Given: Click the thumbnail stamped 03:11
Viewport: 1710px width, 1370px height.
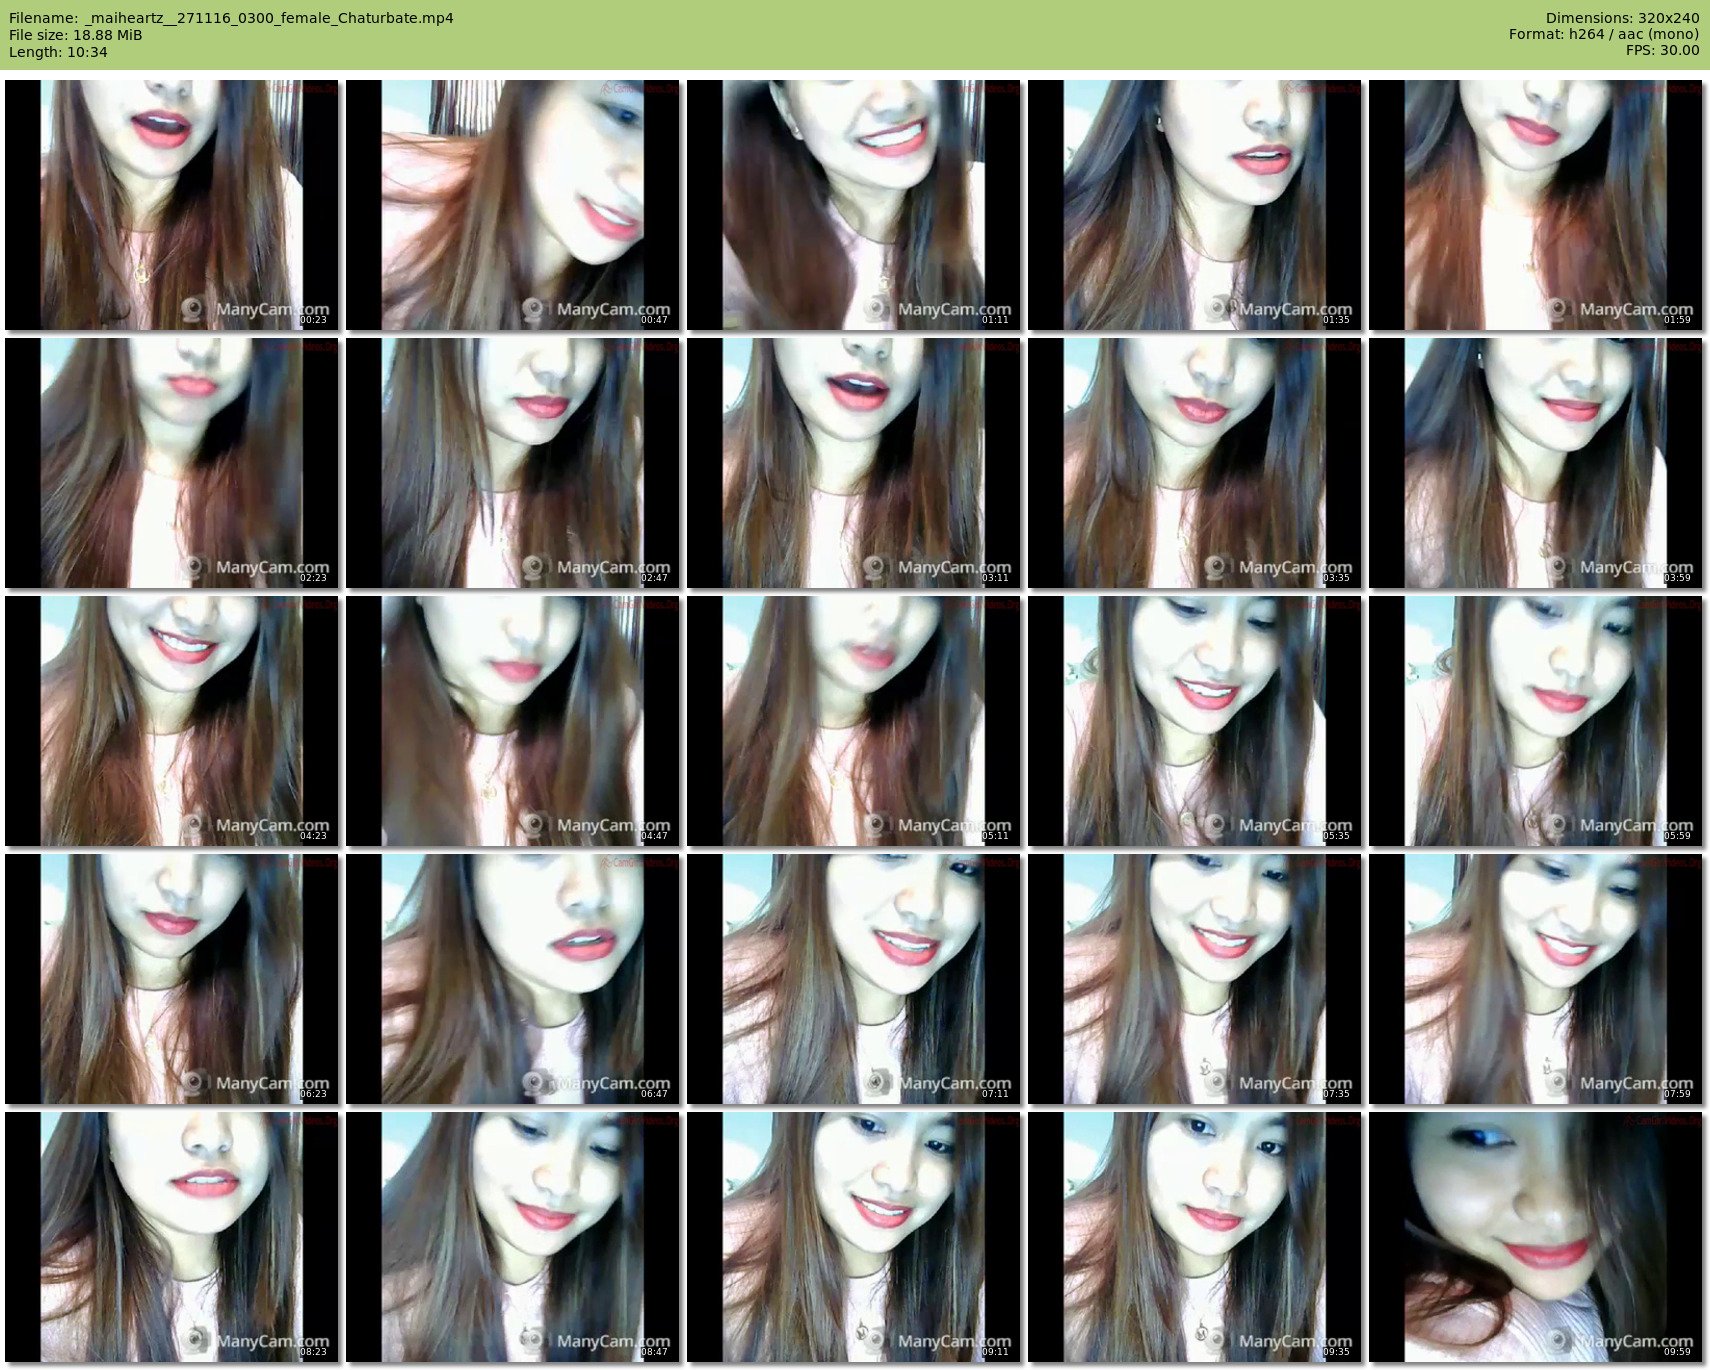Looking at the screenshot, I should (854, 463).
